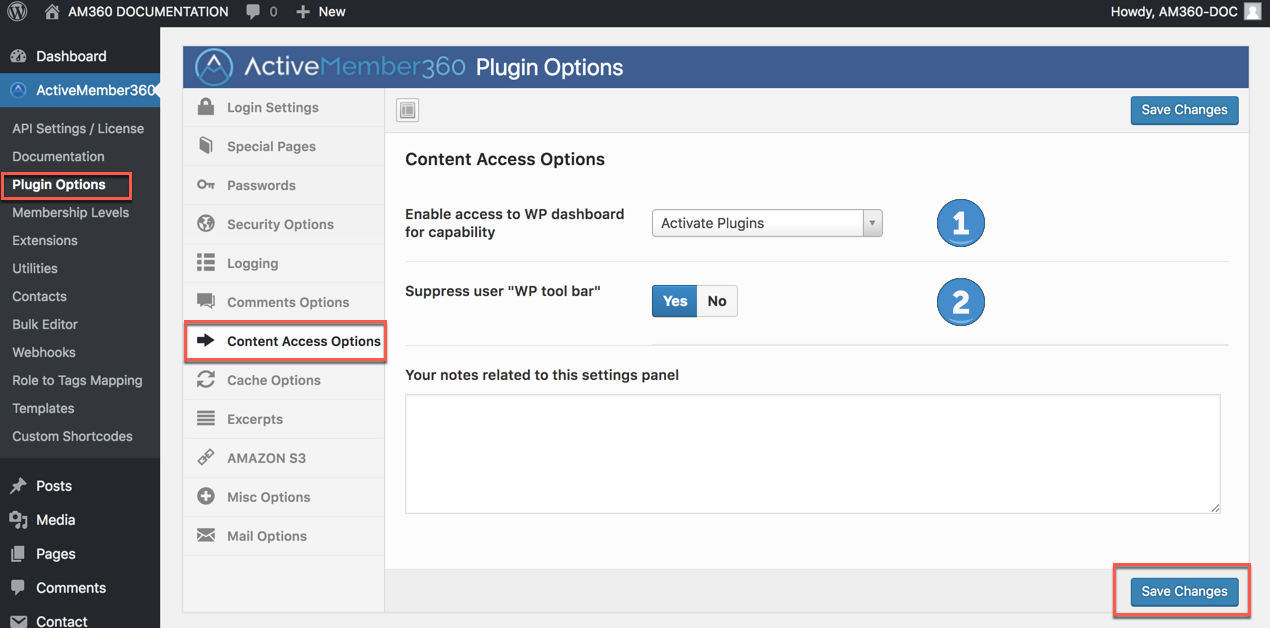Click AM360 DOCUMENTATION site link

coord(148,12)
